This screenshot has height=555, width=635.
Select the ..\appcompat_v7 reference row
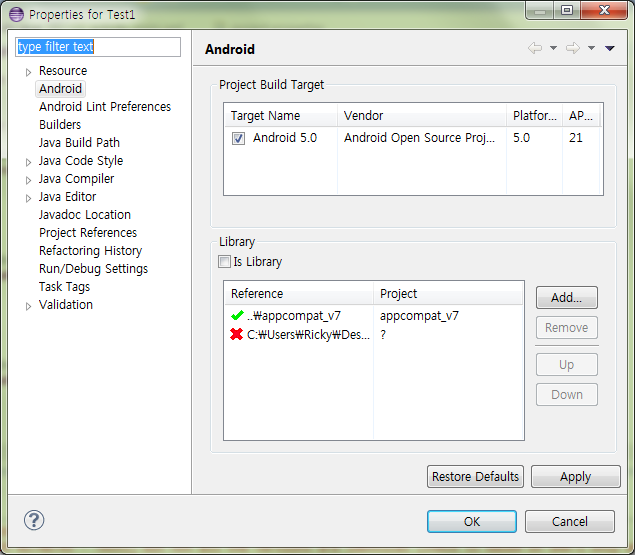pyautogui.click(x=374, y=316)
